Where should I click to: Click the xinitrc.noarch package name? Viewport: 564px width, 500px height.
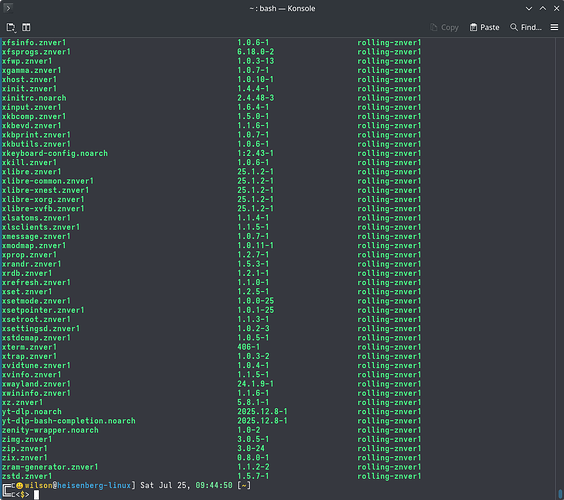(34, 98)
